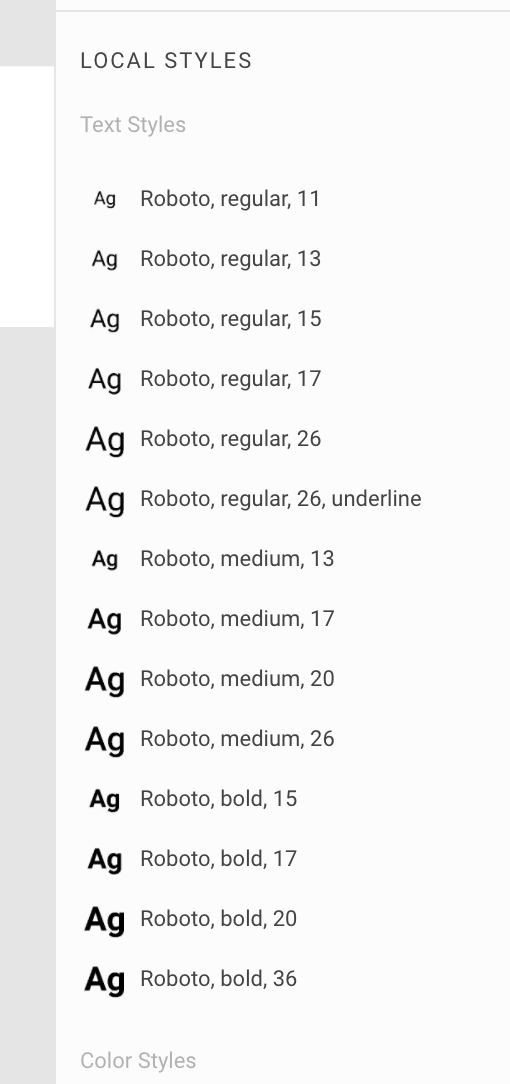Click the LOCAL STYLES panel heading
Viewport: 510px width, 1084px height.
pos(166,61)
